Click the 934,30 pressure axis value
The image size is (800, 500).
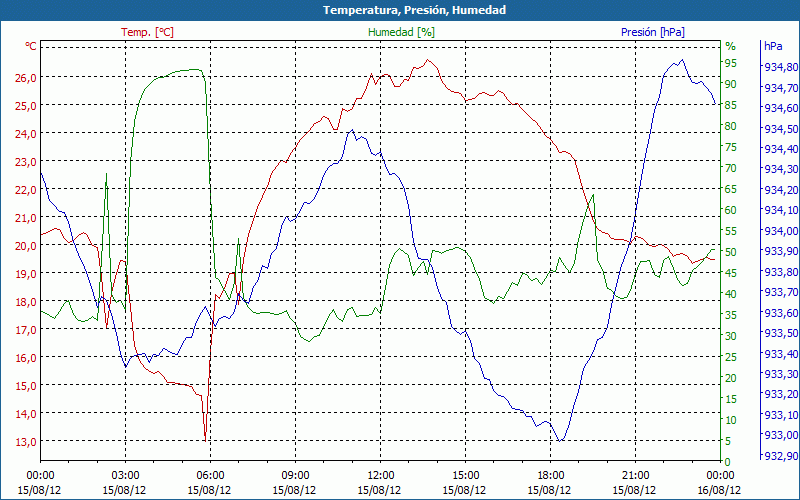(x=781, y=170)
